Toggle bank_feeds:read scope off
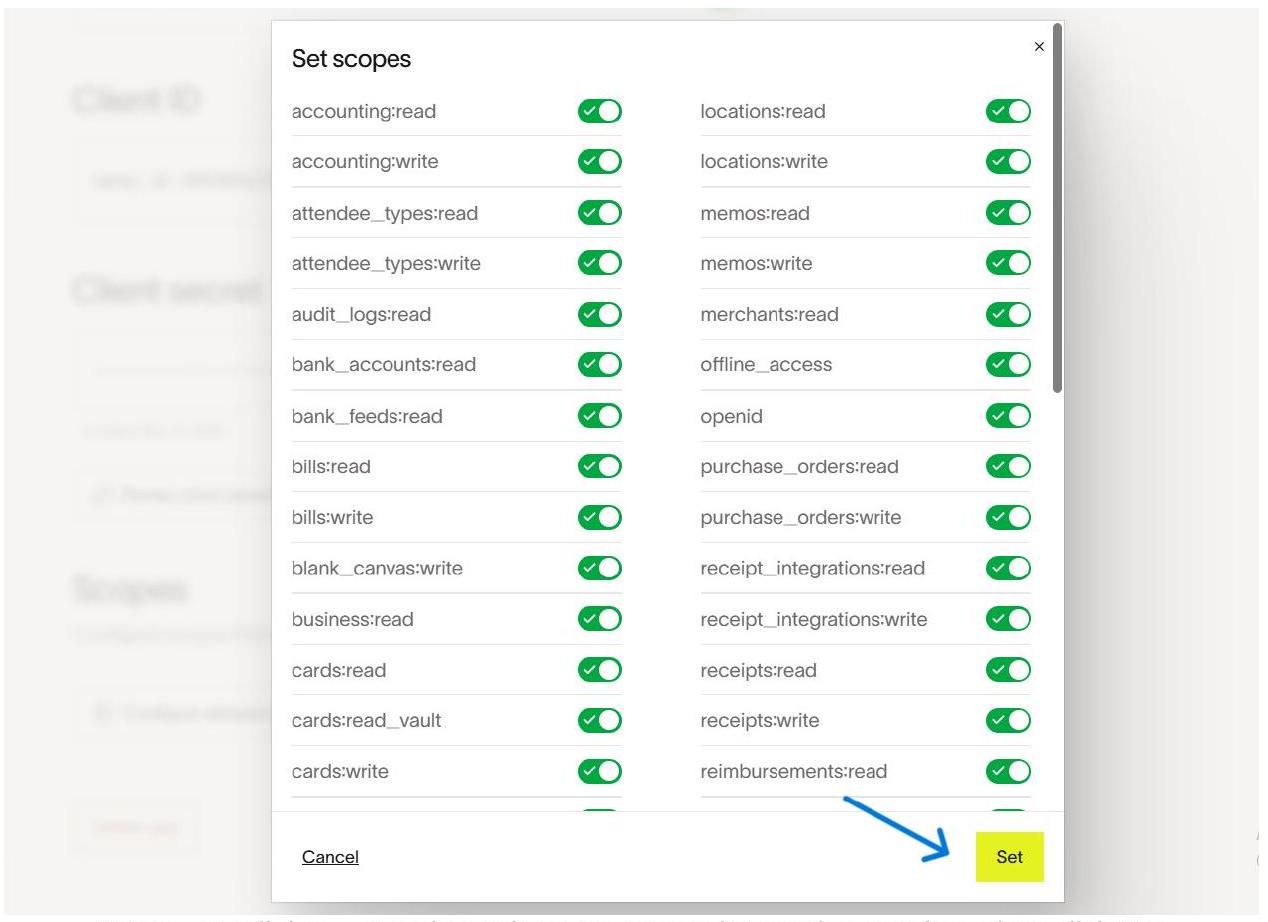The height and width of the screenshot is (922, 1268). click(x=600, y=415)
